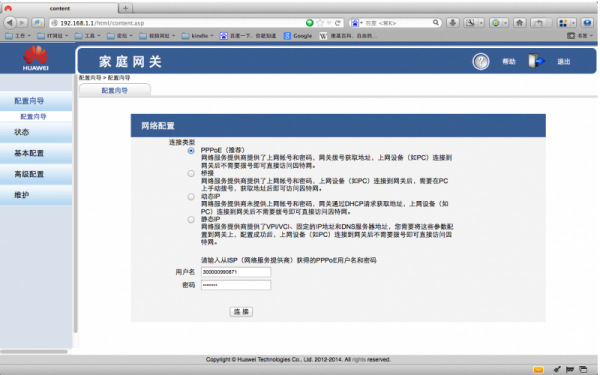Switch to the 配置向导 page tab
This screenshot has width=600, height=375.
115,90
